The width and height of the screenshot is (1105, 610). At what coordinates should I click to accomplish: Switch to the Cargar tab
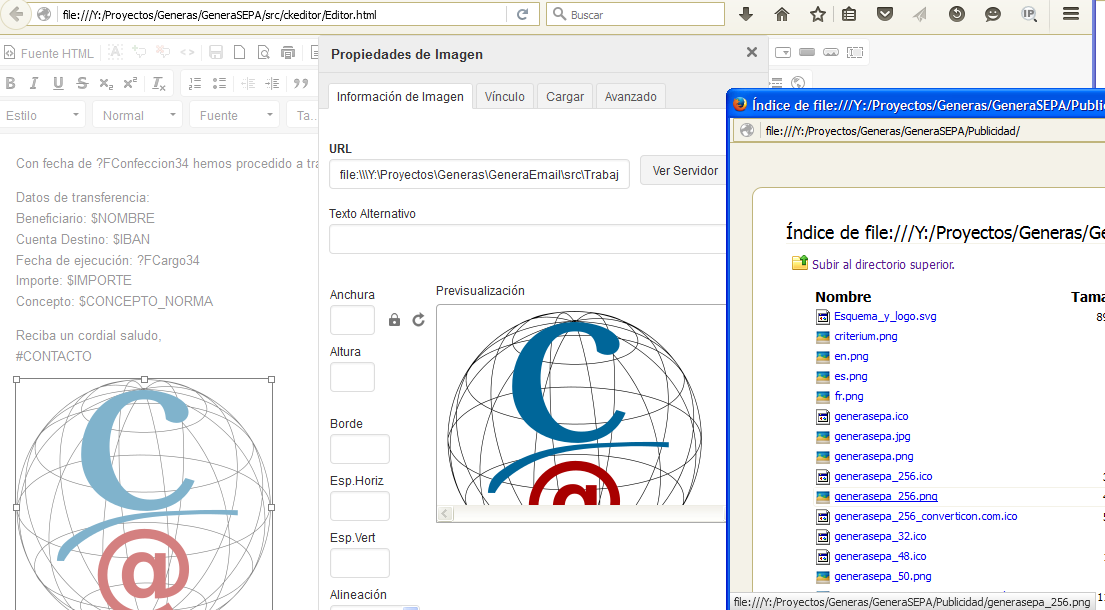pyautogui.click(x=565, y=97)
